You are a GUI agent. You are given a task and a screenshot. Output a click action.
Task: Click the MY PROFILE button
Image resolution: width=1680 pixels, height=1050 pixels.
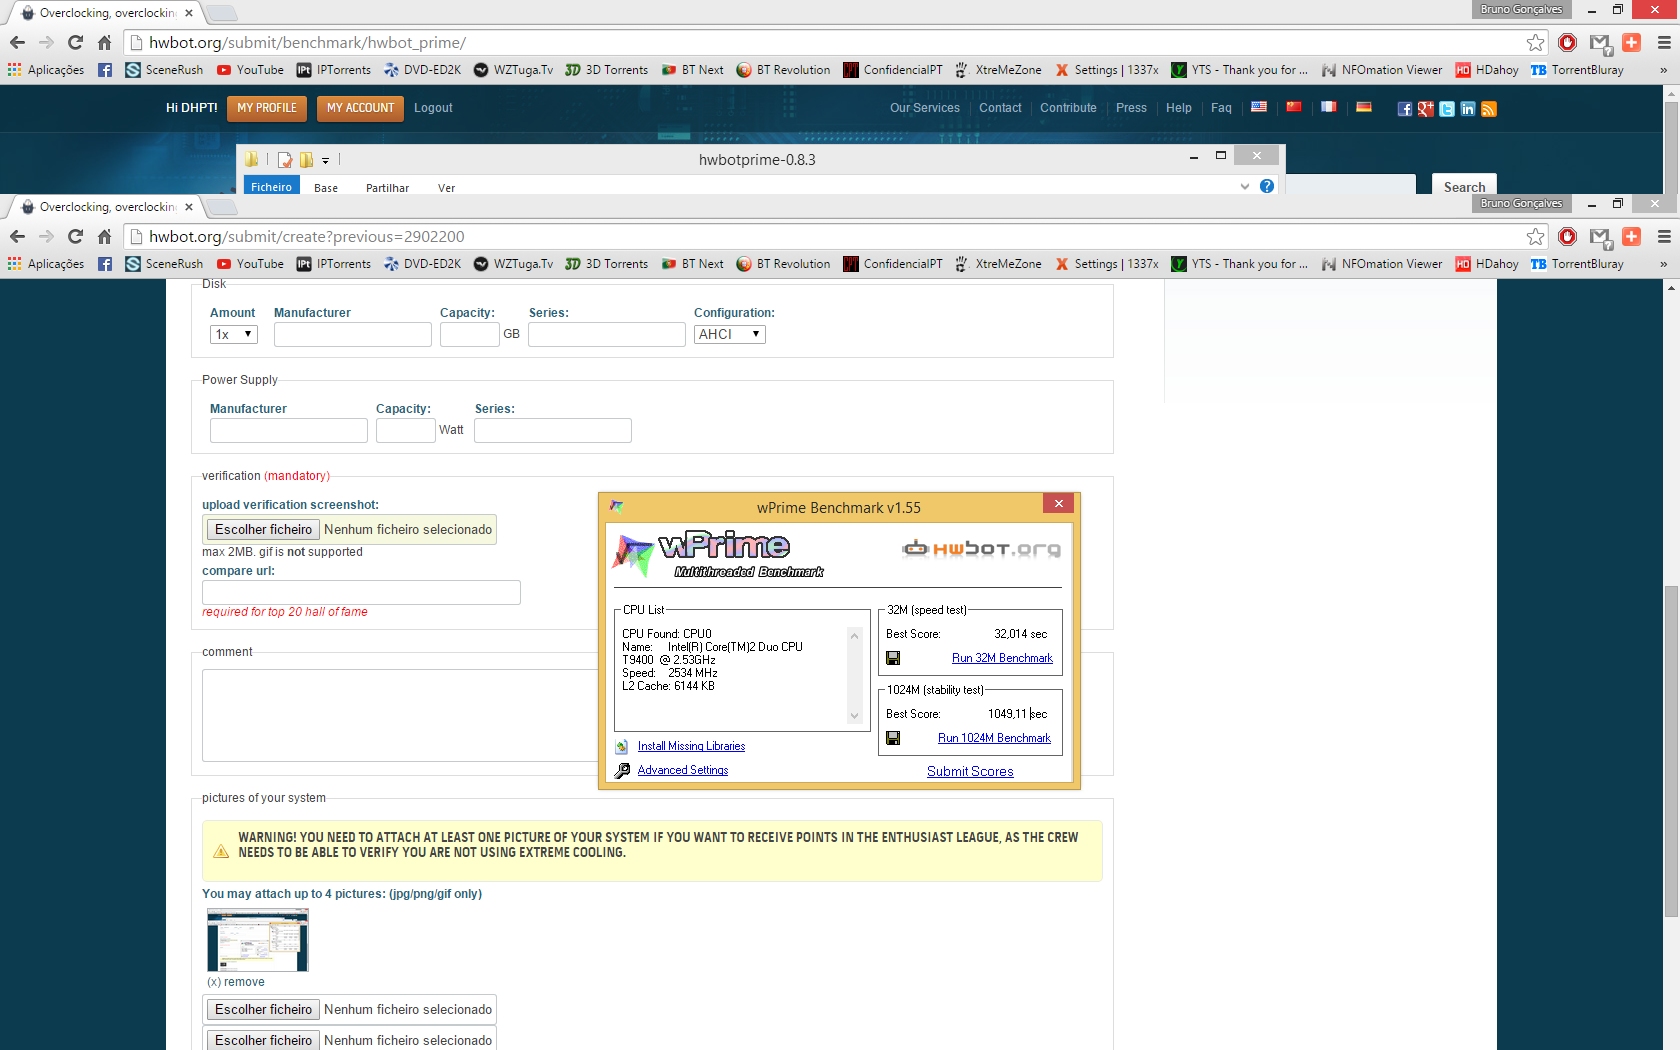pos(267,108)
